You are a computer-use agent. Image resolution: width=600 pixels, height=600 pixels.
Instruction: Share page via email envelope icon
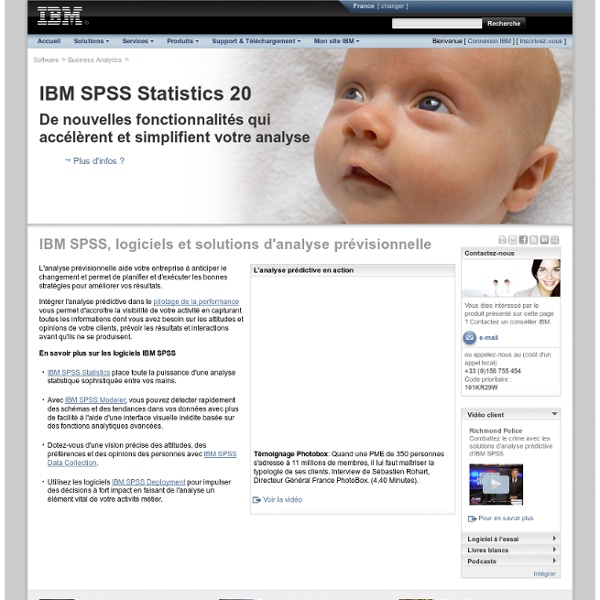[x=513, y=240]
